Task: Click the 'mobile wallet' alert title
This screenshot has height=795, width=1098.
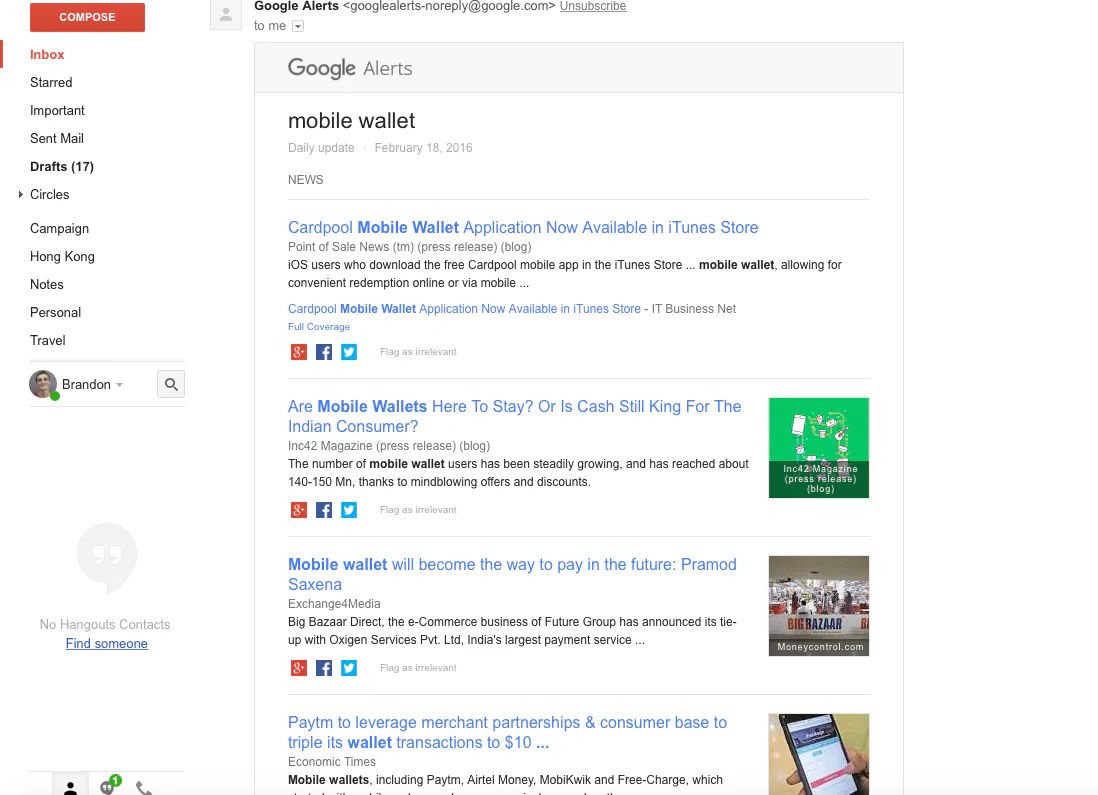Action: pyautogui.click(x=352, y=120)
